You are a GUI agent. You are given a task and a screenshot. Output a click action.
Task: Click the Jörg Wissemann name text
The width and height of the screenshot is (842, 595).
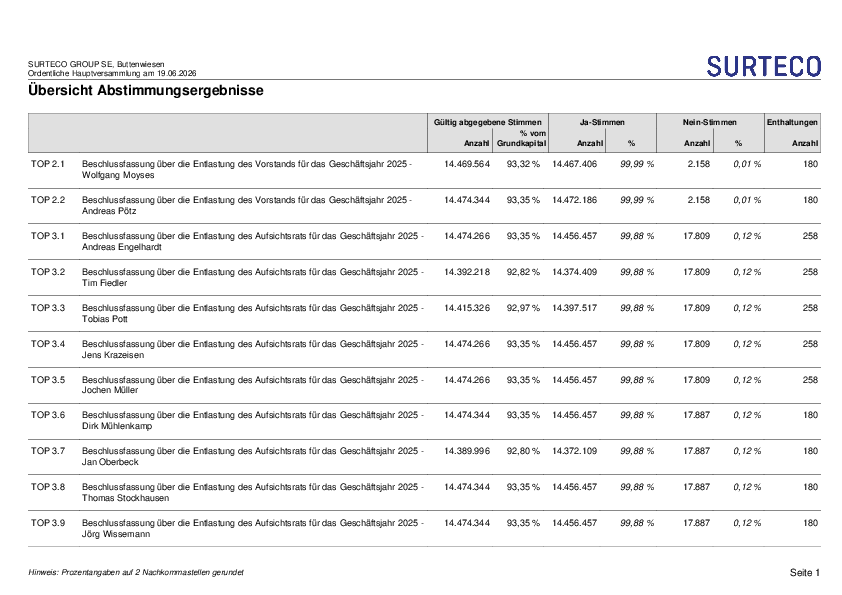pos(116,534)
